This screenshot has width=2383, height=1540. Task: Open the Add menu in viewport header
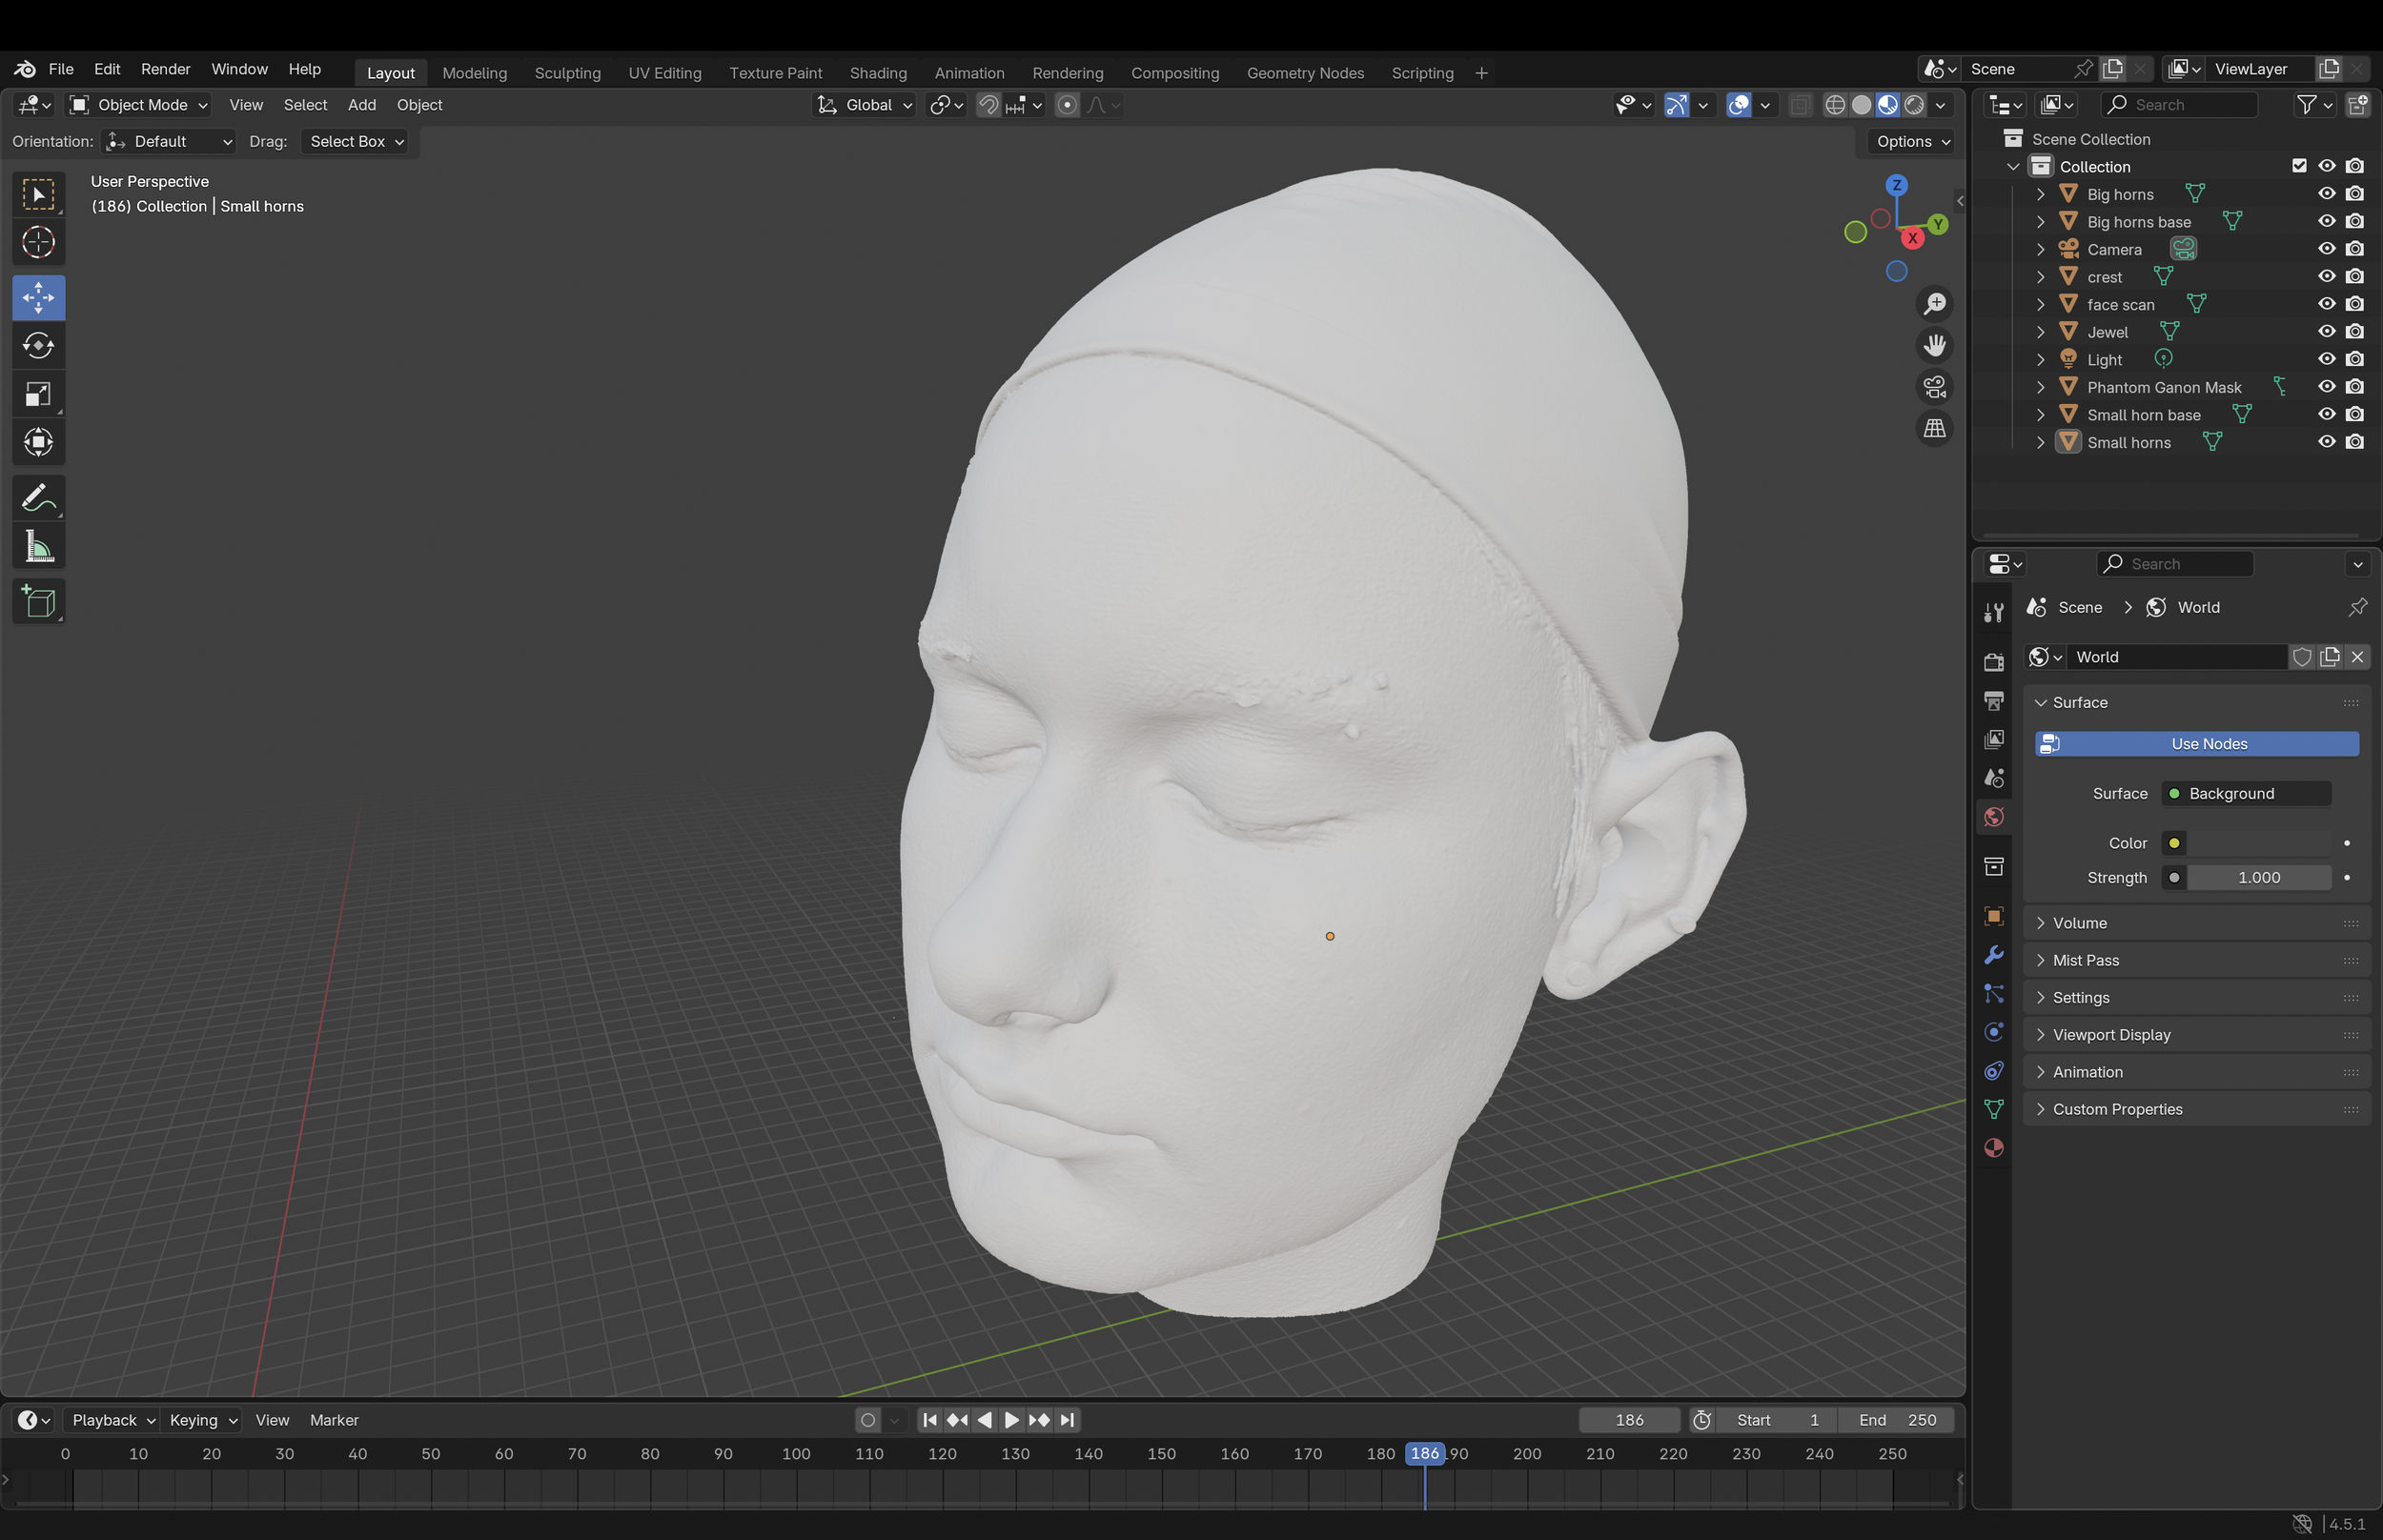(x=362, y=105)
